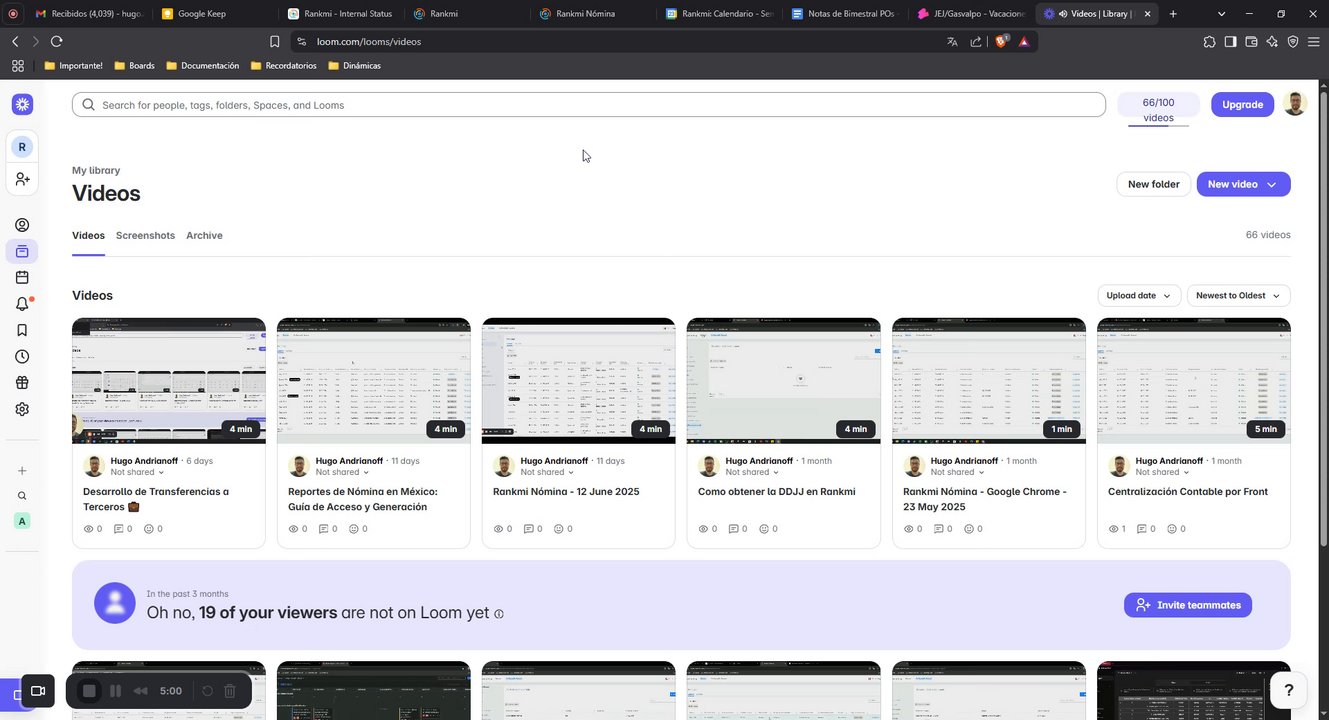Open Centralización Contable por Front thumbnail
The height and width of the screenshot is (720, 1329).
coord(1194,381)
